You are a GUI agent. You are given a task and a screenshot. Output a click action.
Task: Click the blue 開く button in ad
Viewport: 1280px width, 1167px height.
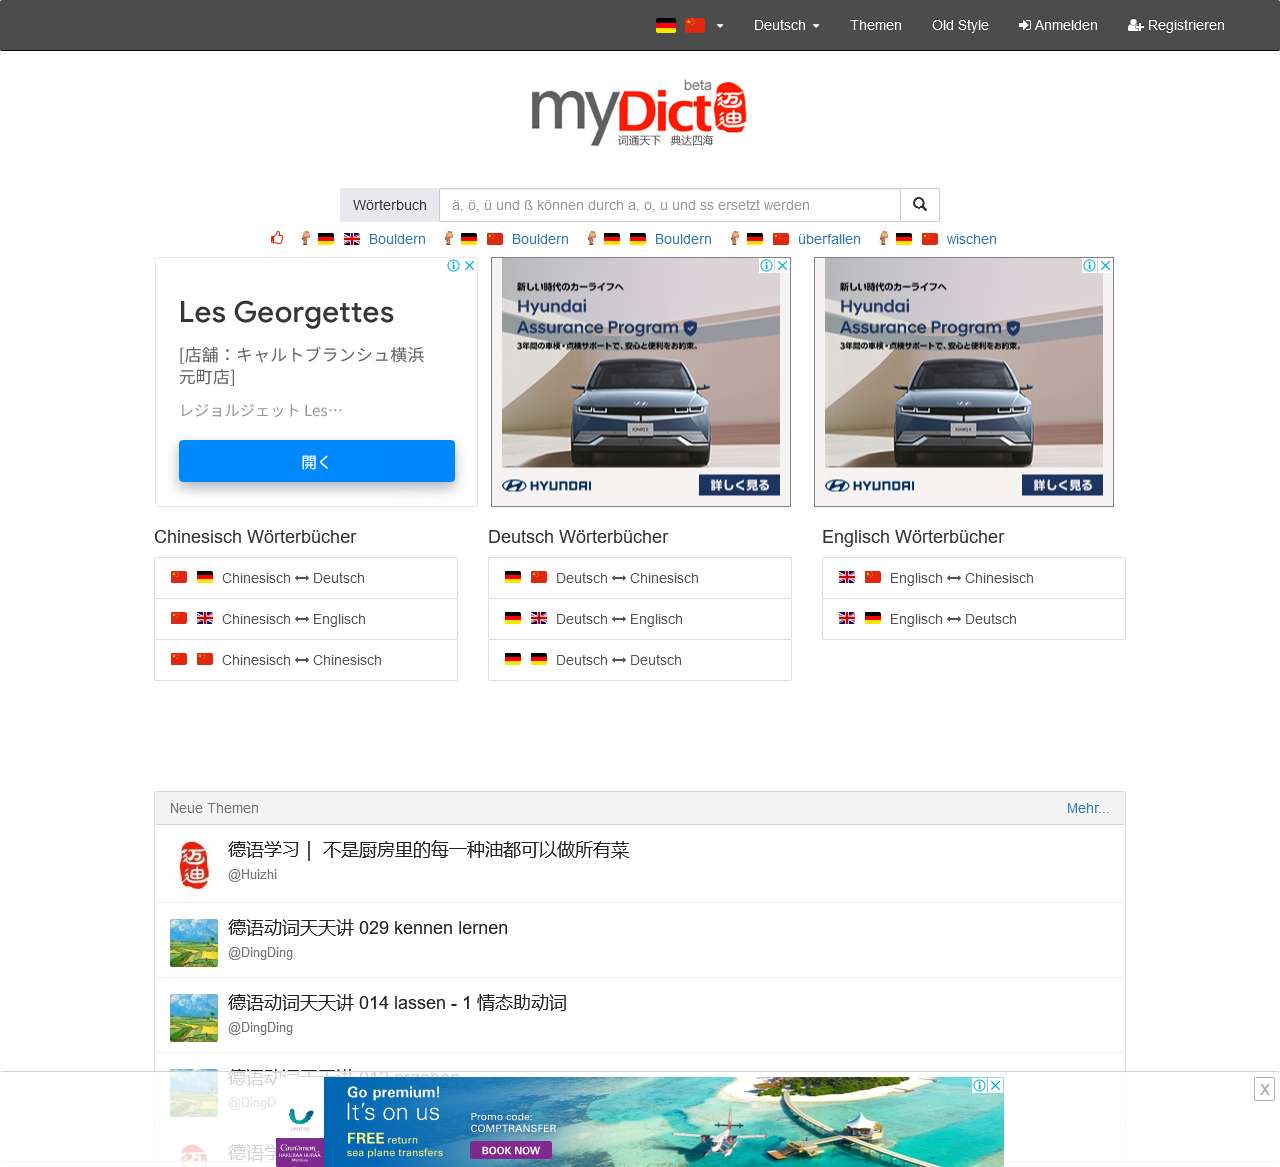click(316, 461)
